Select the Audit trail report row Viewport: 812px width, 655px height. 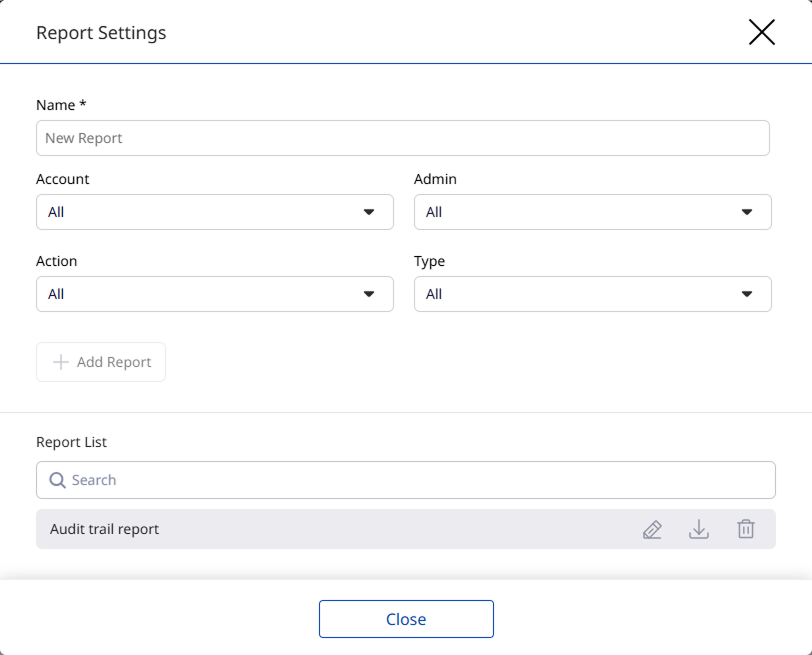pyautogui.click(x=300, y=529)
